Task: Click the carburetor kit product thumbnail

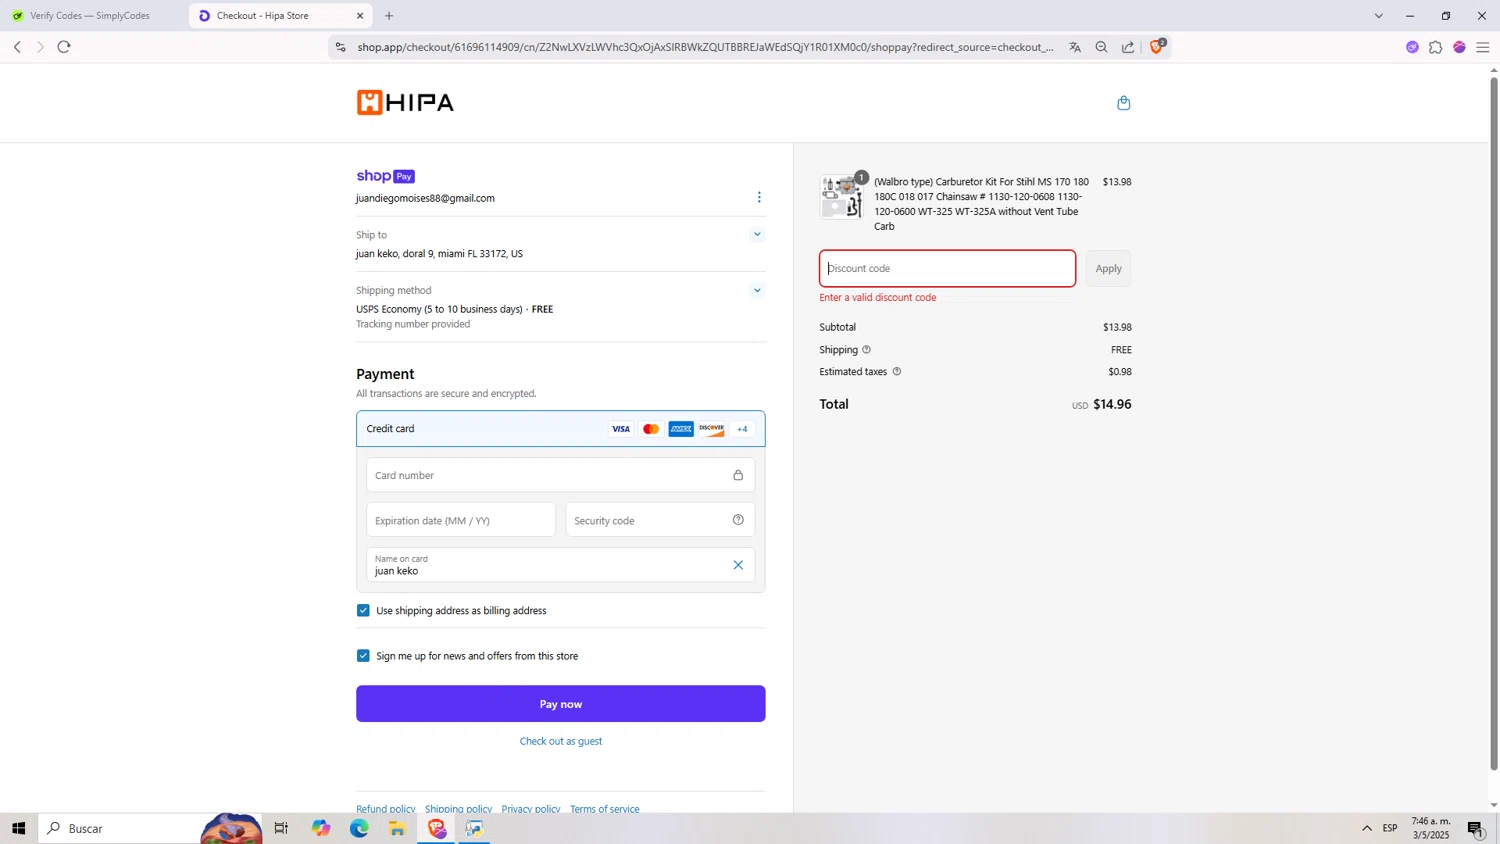Action: pos(841,197)
